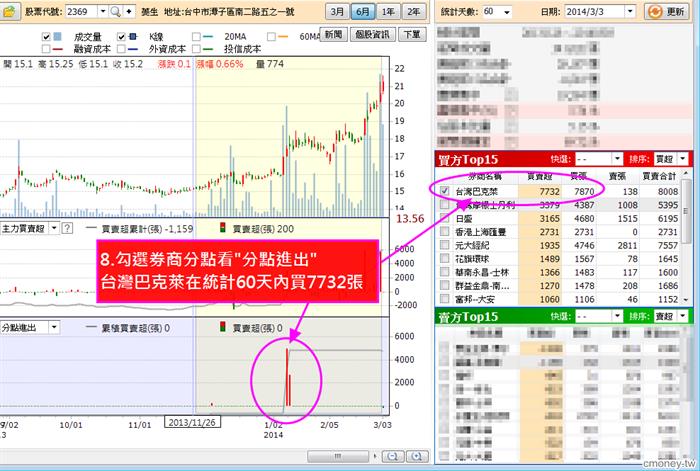Switch chart range to 2年
This screenshot has width=700, height=471.
414,12
